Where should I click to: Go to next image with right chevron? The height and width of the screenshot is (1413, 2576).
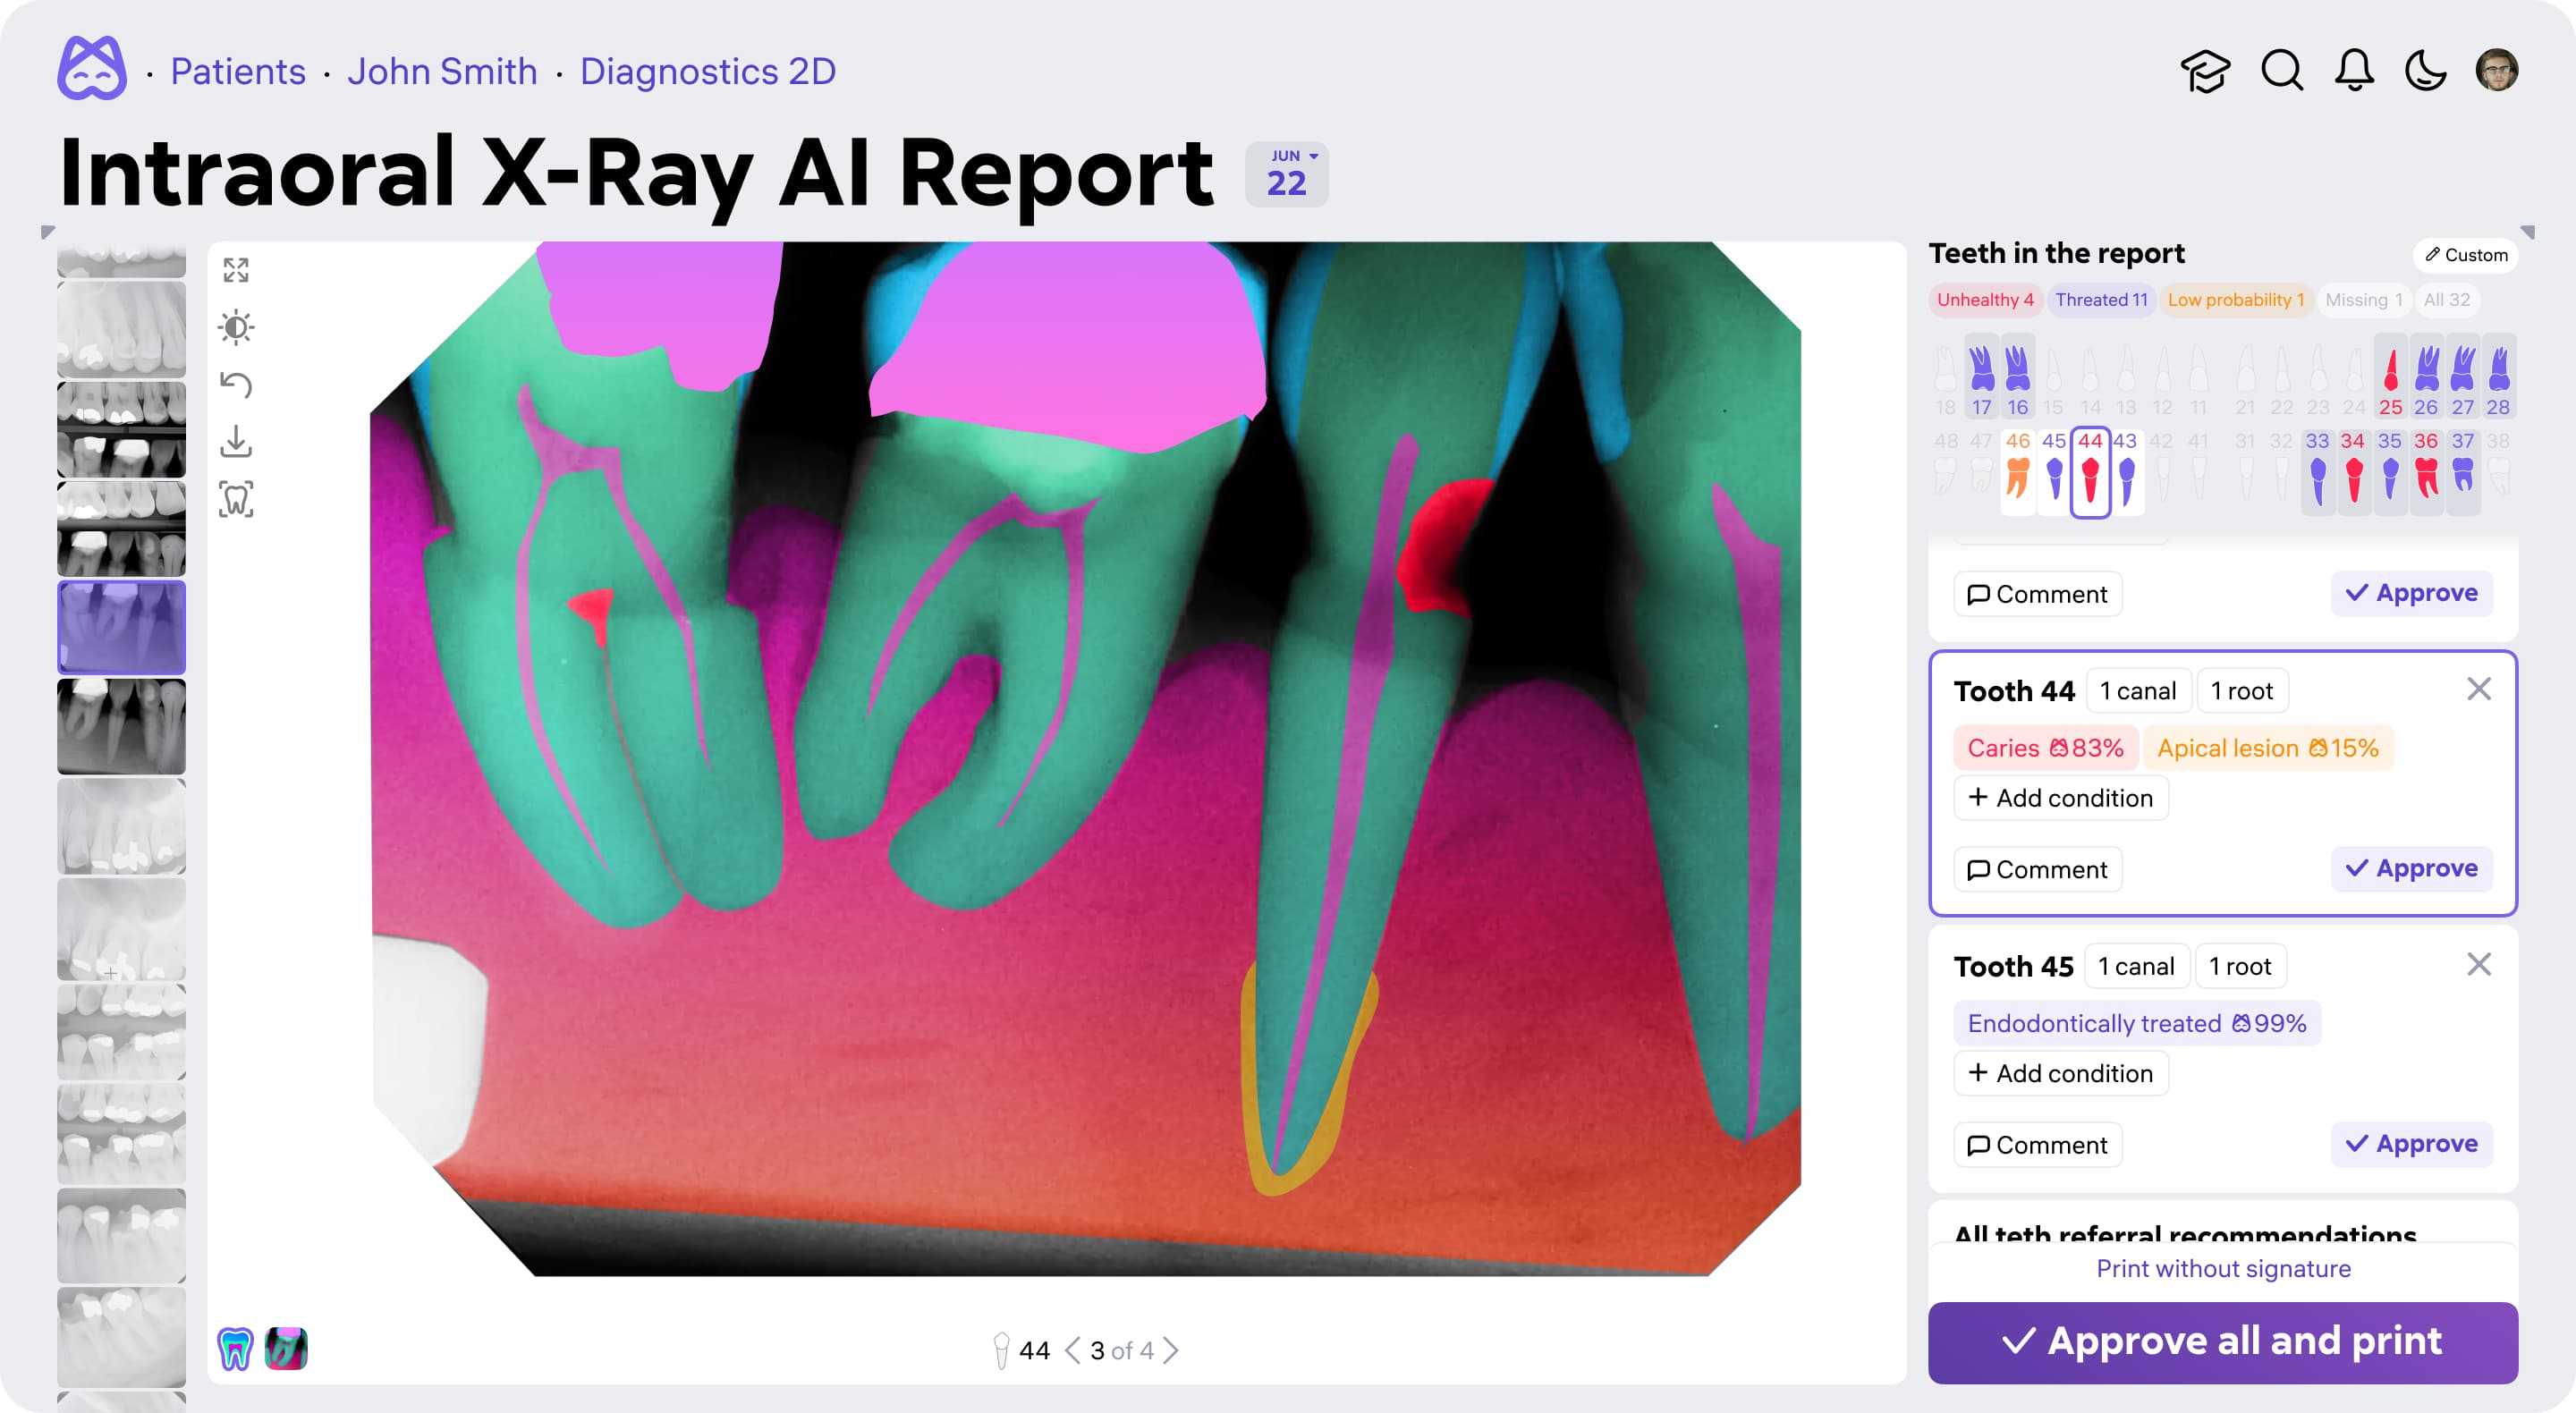[1172, 1351]
